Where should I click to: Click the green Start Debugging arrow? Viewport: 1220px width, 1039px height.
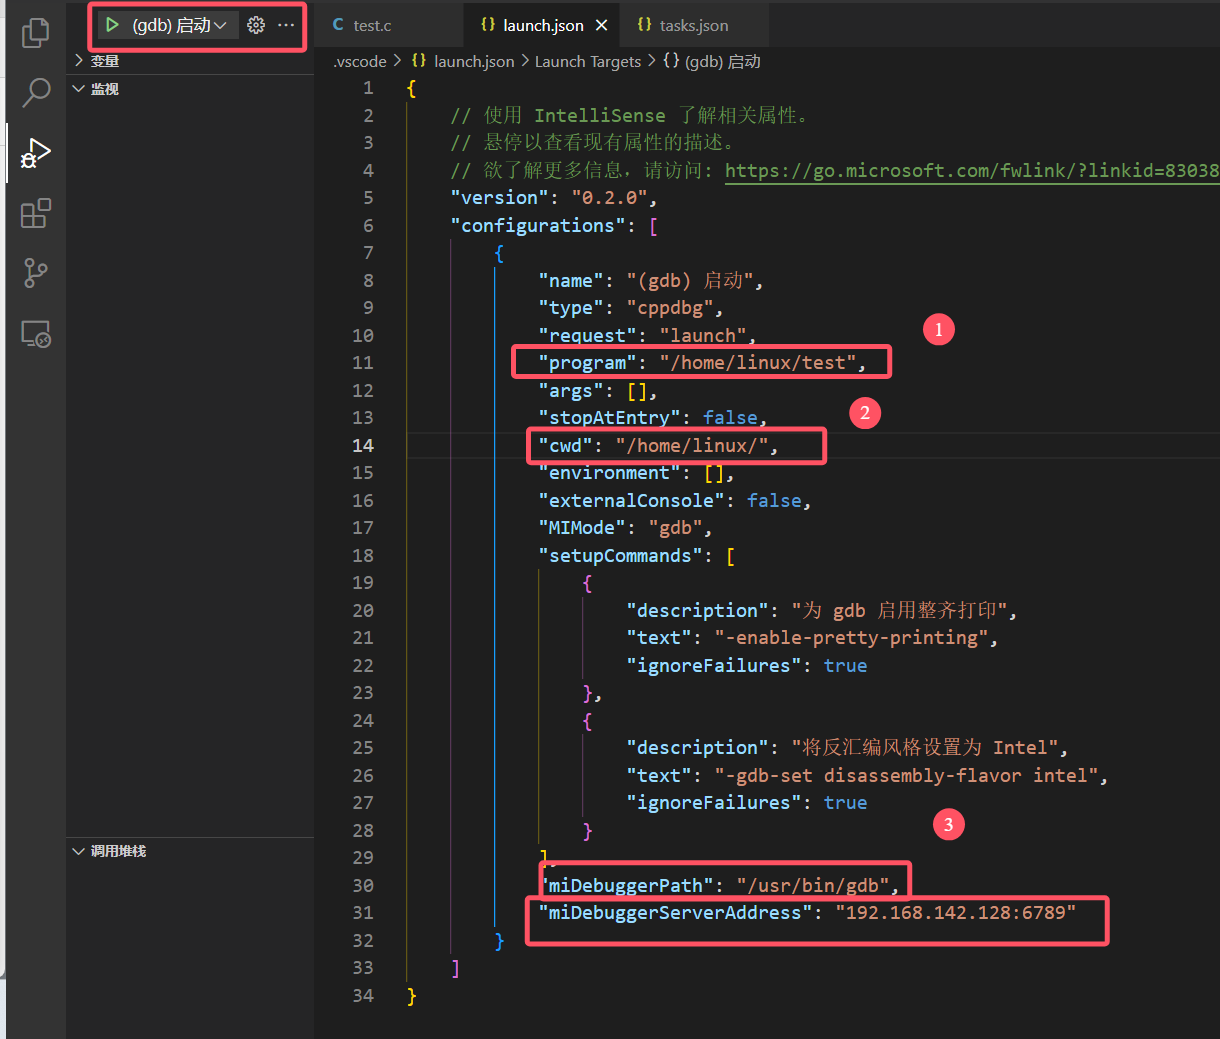(113, 25)
